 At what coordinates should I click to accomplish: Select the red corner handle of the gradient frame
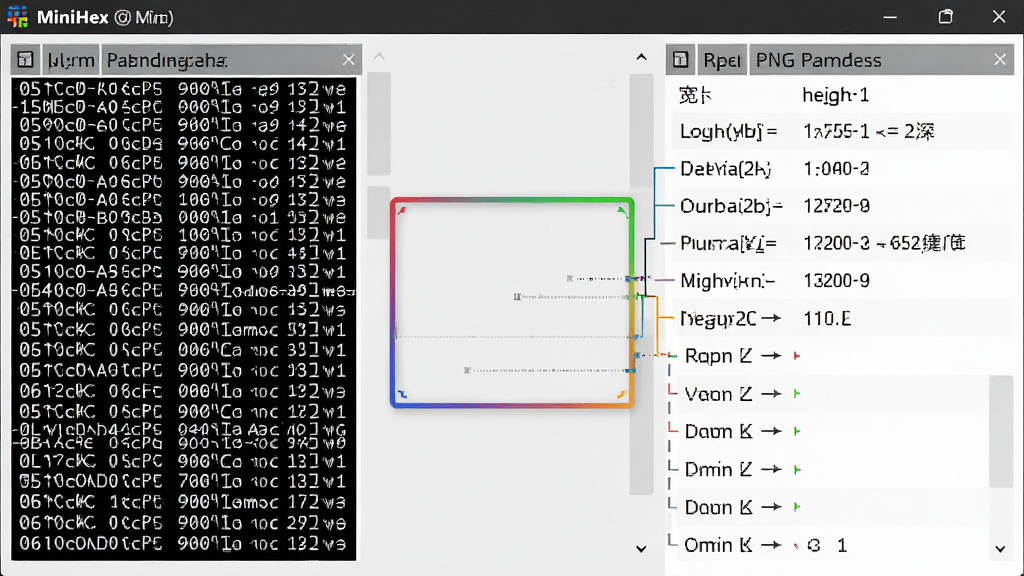[402, 210]
